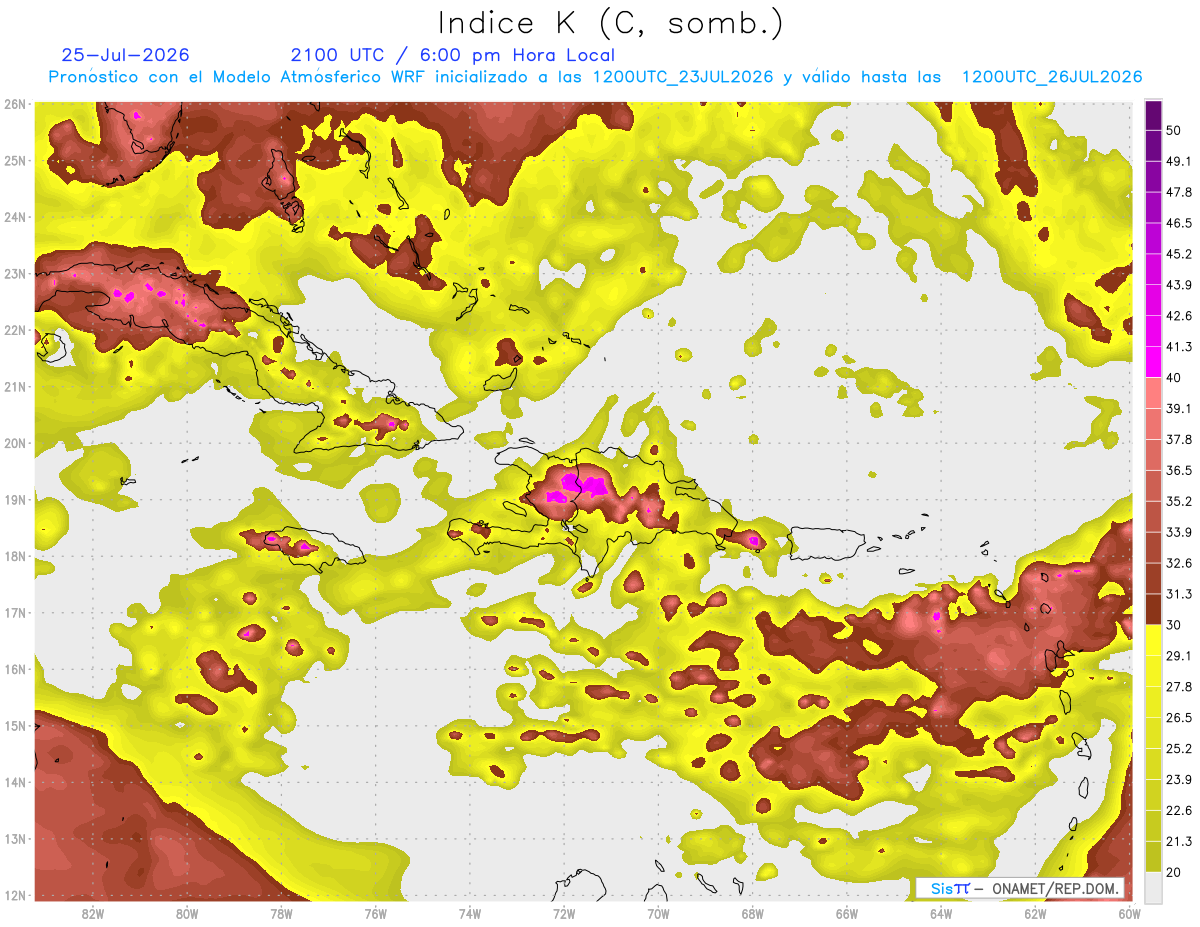The width and height of the screenshot is (1200, 927).
Task: Click the '41.3' colorbar value
Action: [1179, 347]
